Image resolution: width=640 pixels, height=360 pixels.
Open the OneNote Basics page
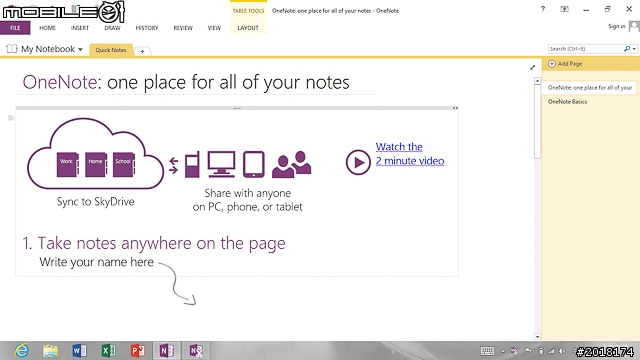click(x=567, y=102)
